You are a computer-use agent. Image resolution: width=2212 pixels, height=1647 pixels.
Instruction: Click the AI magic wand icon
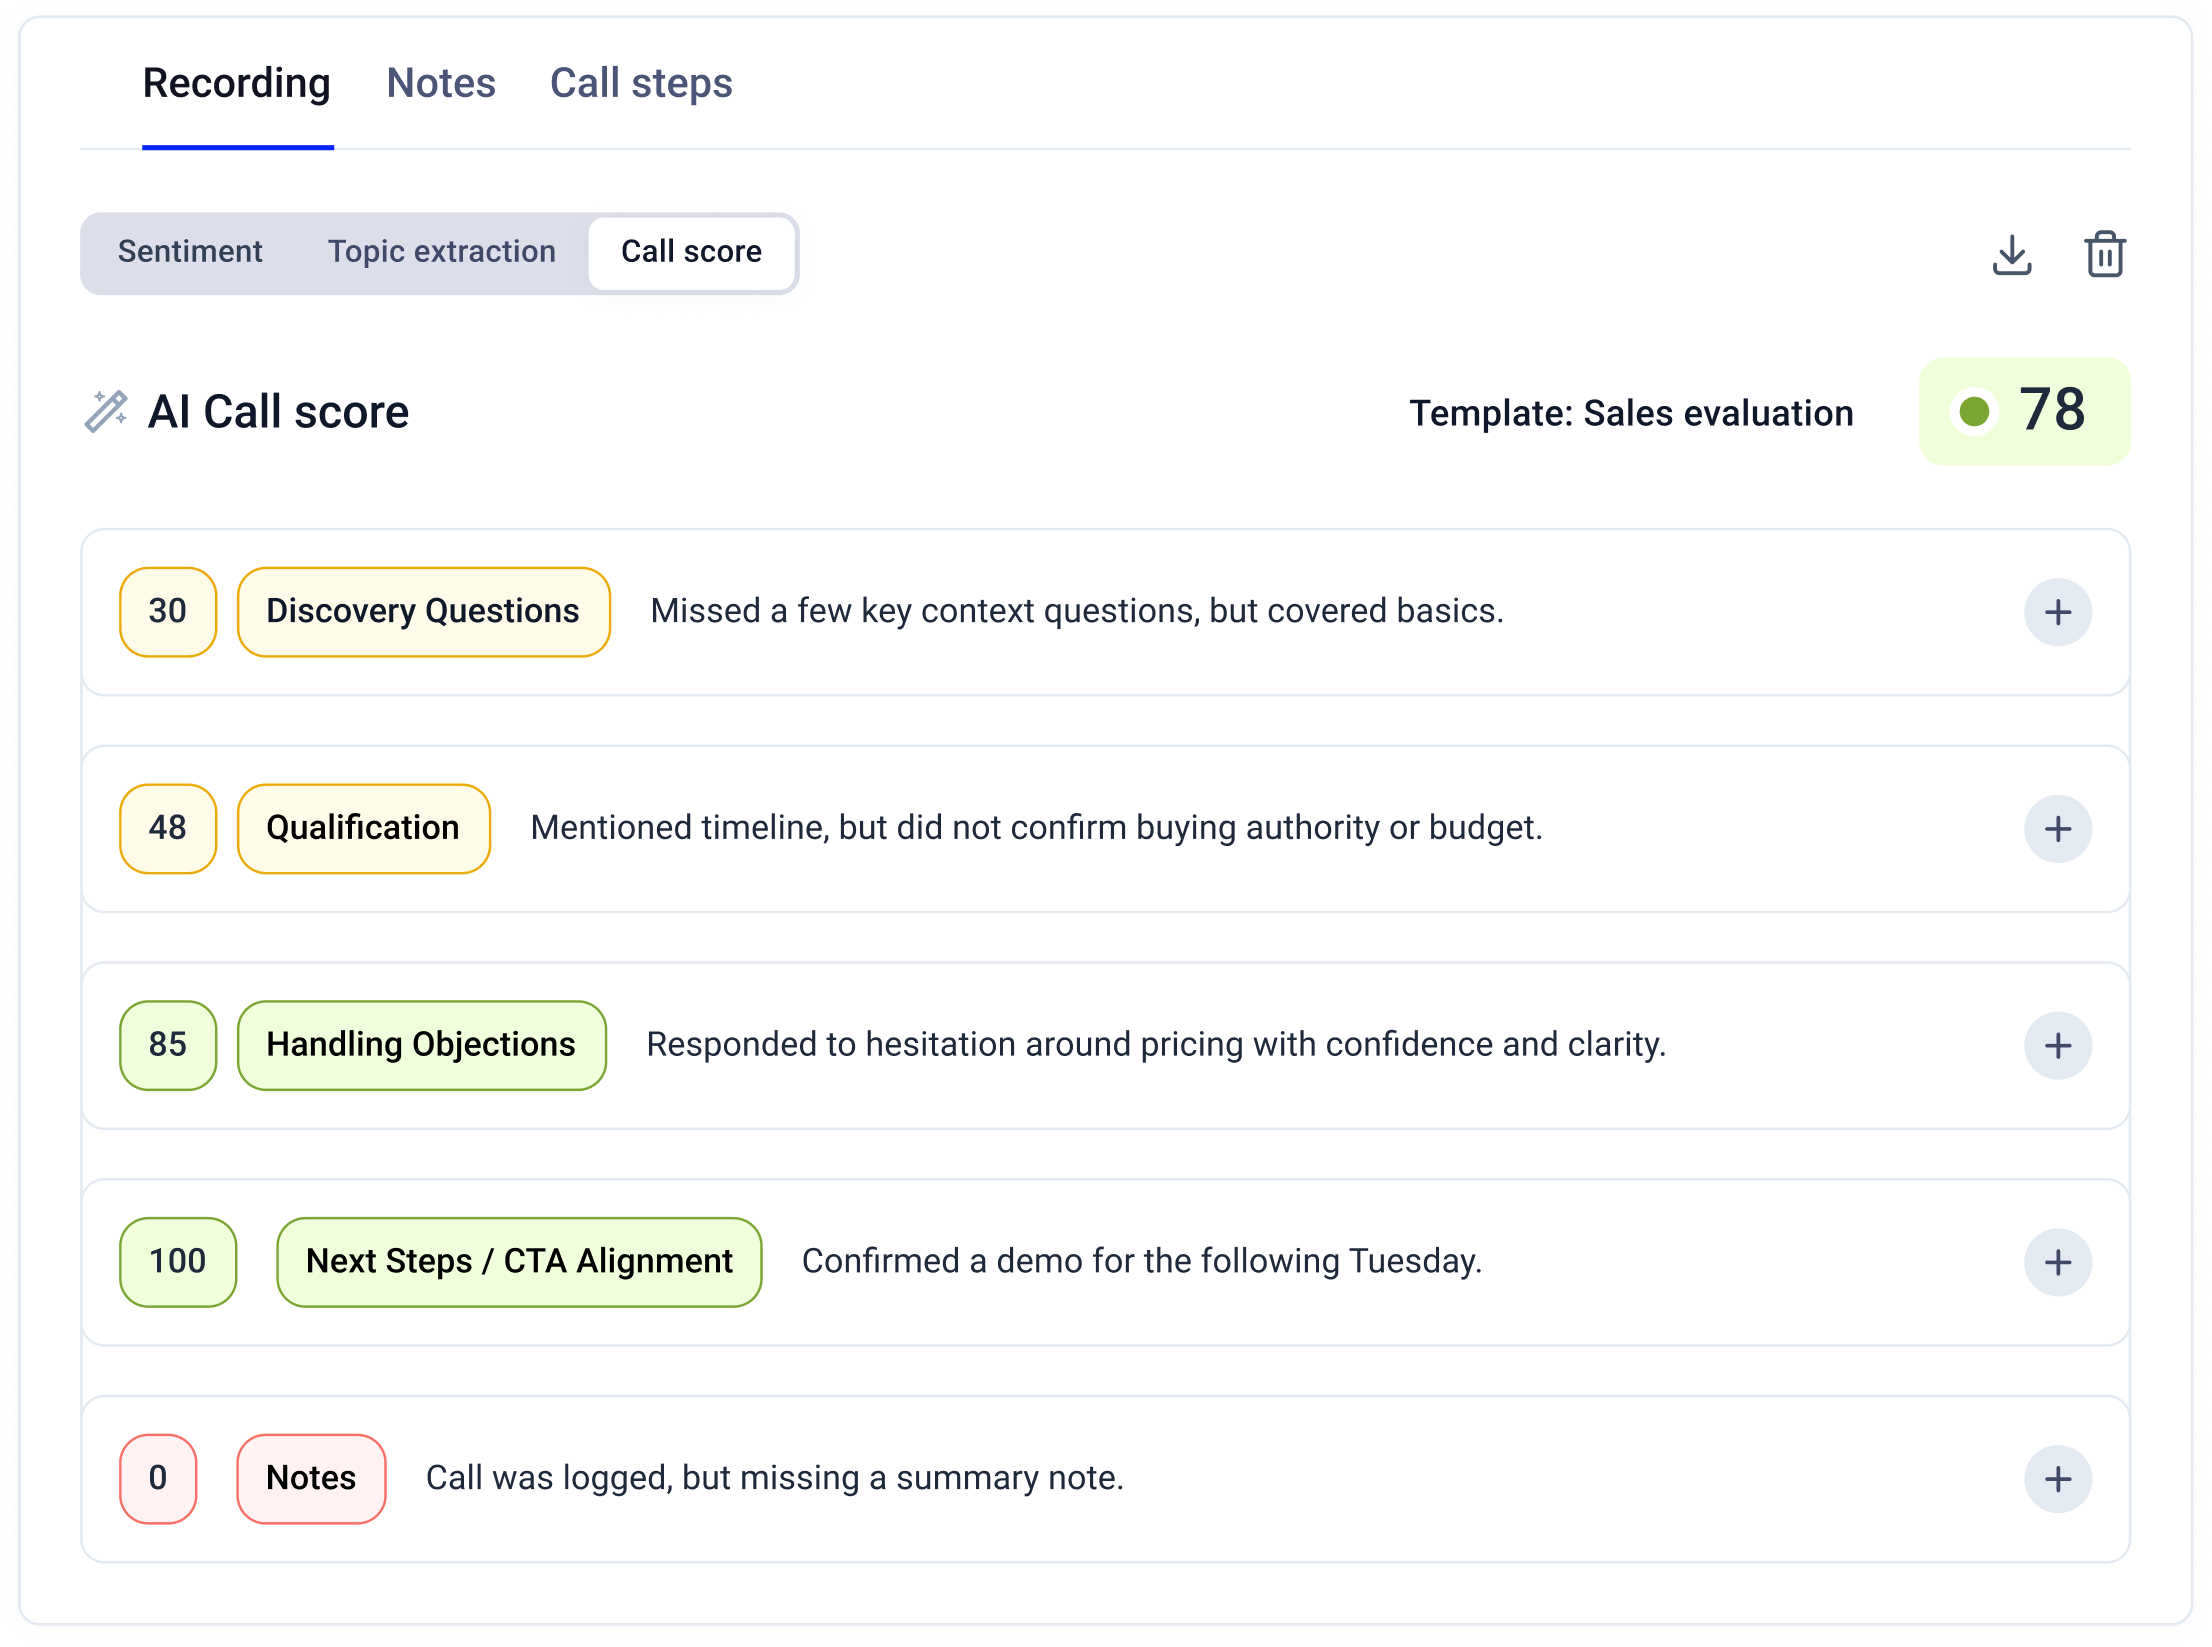(x=106, y=412)
